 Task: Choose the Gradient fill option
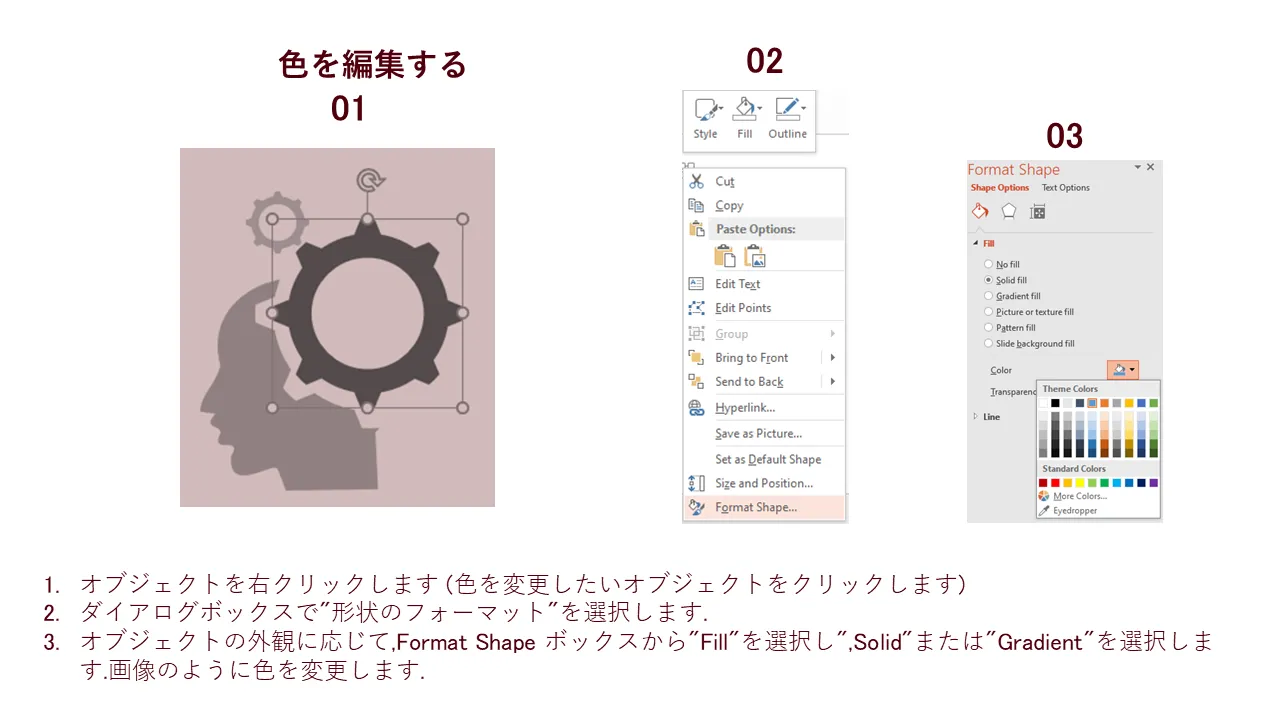click(x=989, y=296)
